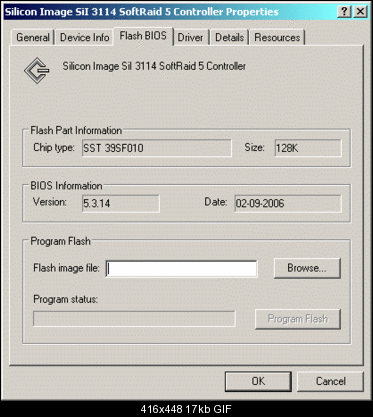Click the Silicon Image controller logo icon
Viewport: 373px width, 417px height.
pyautogui.click(x=36, y=70)
